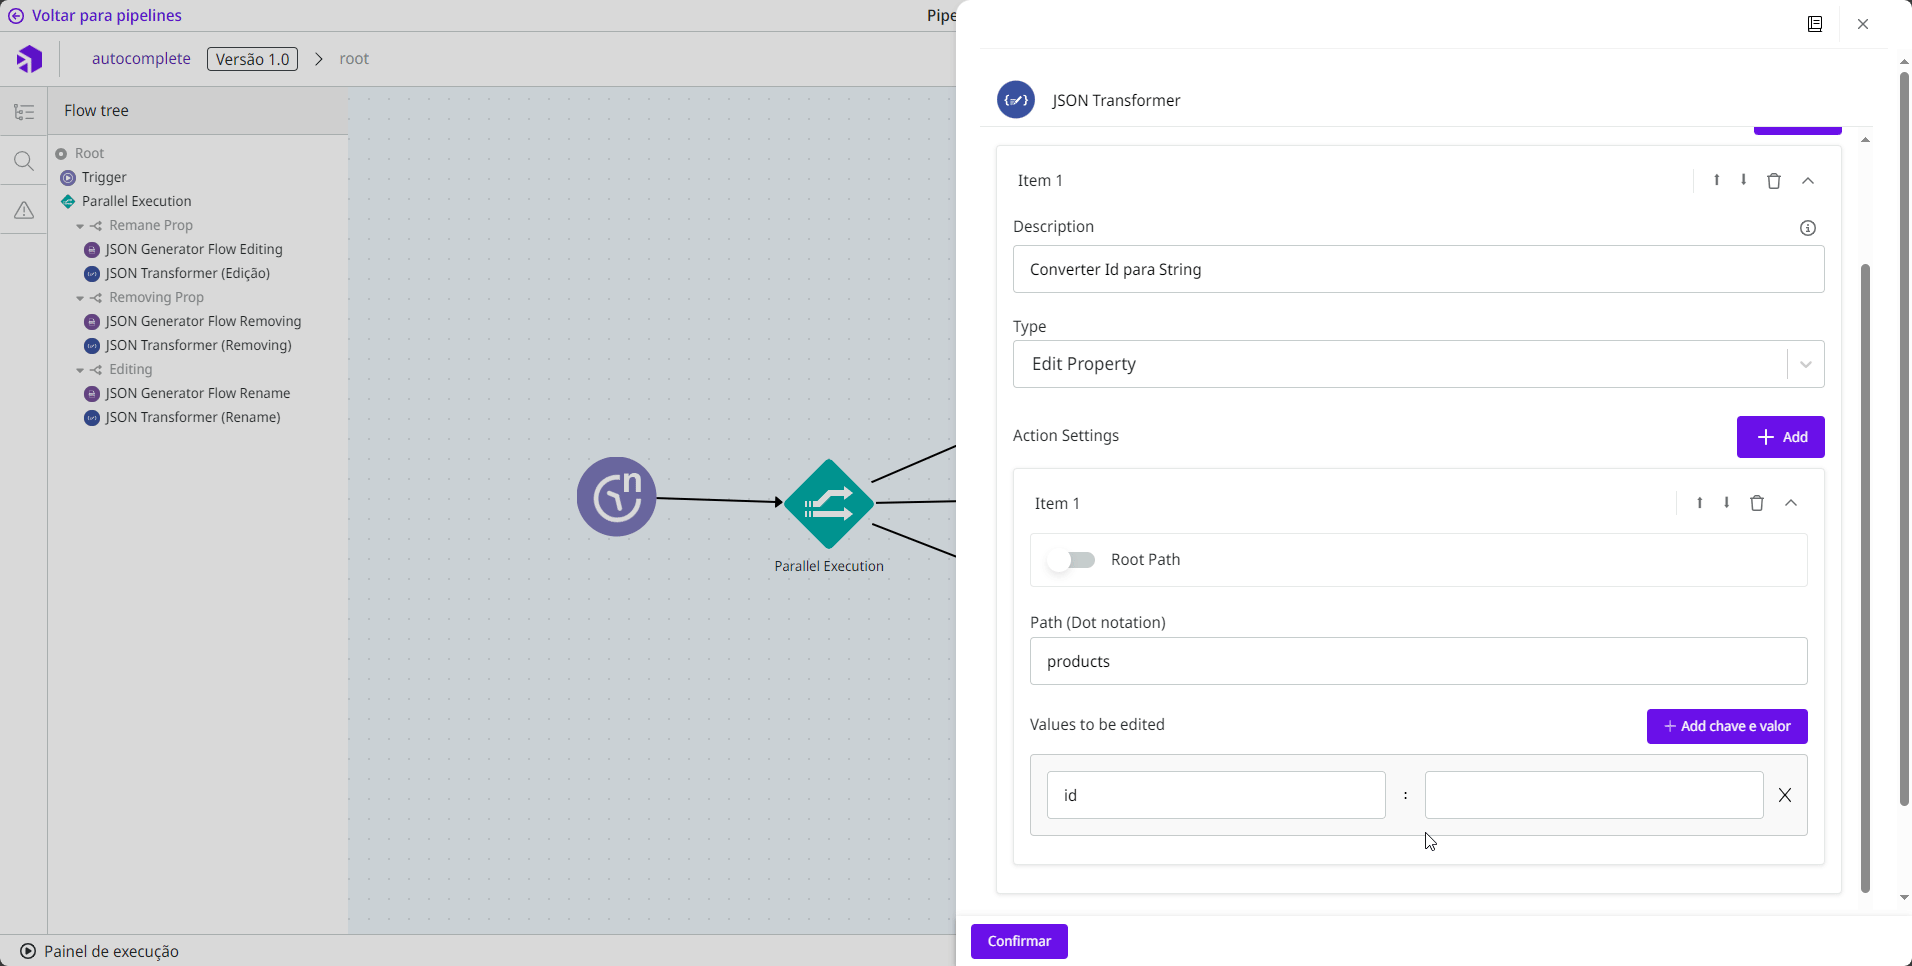Collapse the Remane Prop tree branch
Viewport: 1912px width, 966px height.
[80, 226]
